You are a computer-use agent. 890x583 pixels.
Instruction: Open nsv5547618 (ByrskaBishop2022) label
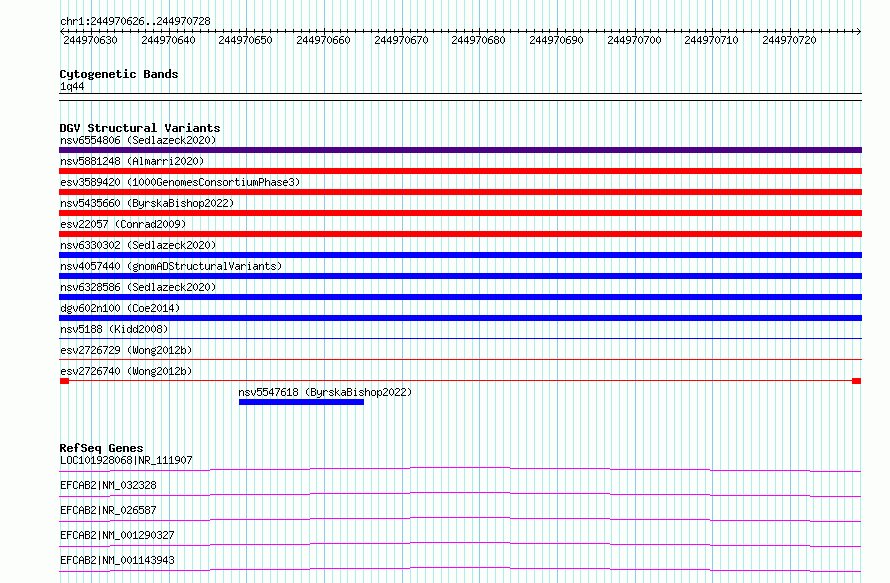(325, 392)
